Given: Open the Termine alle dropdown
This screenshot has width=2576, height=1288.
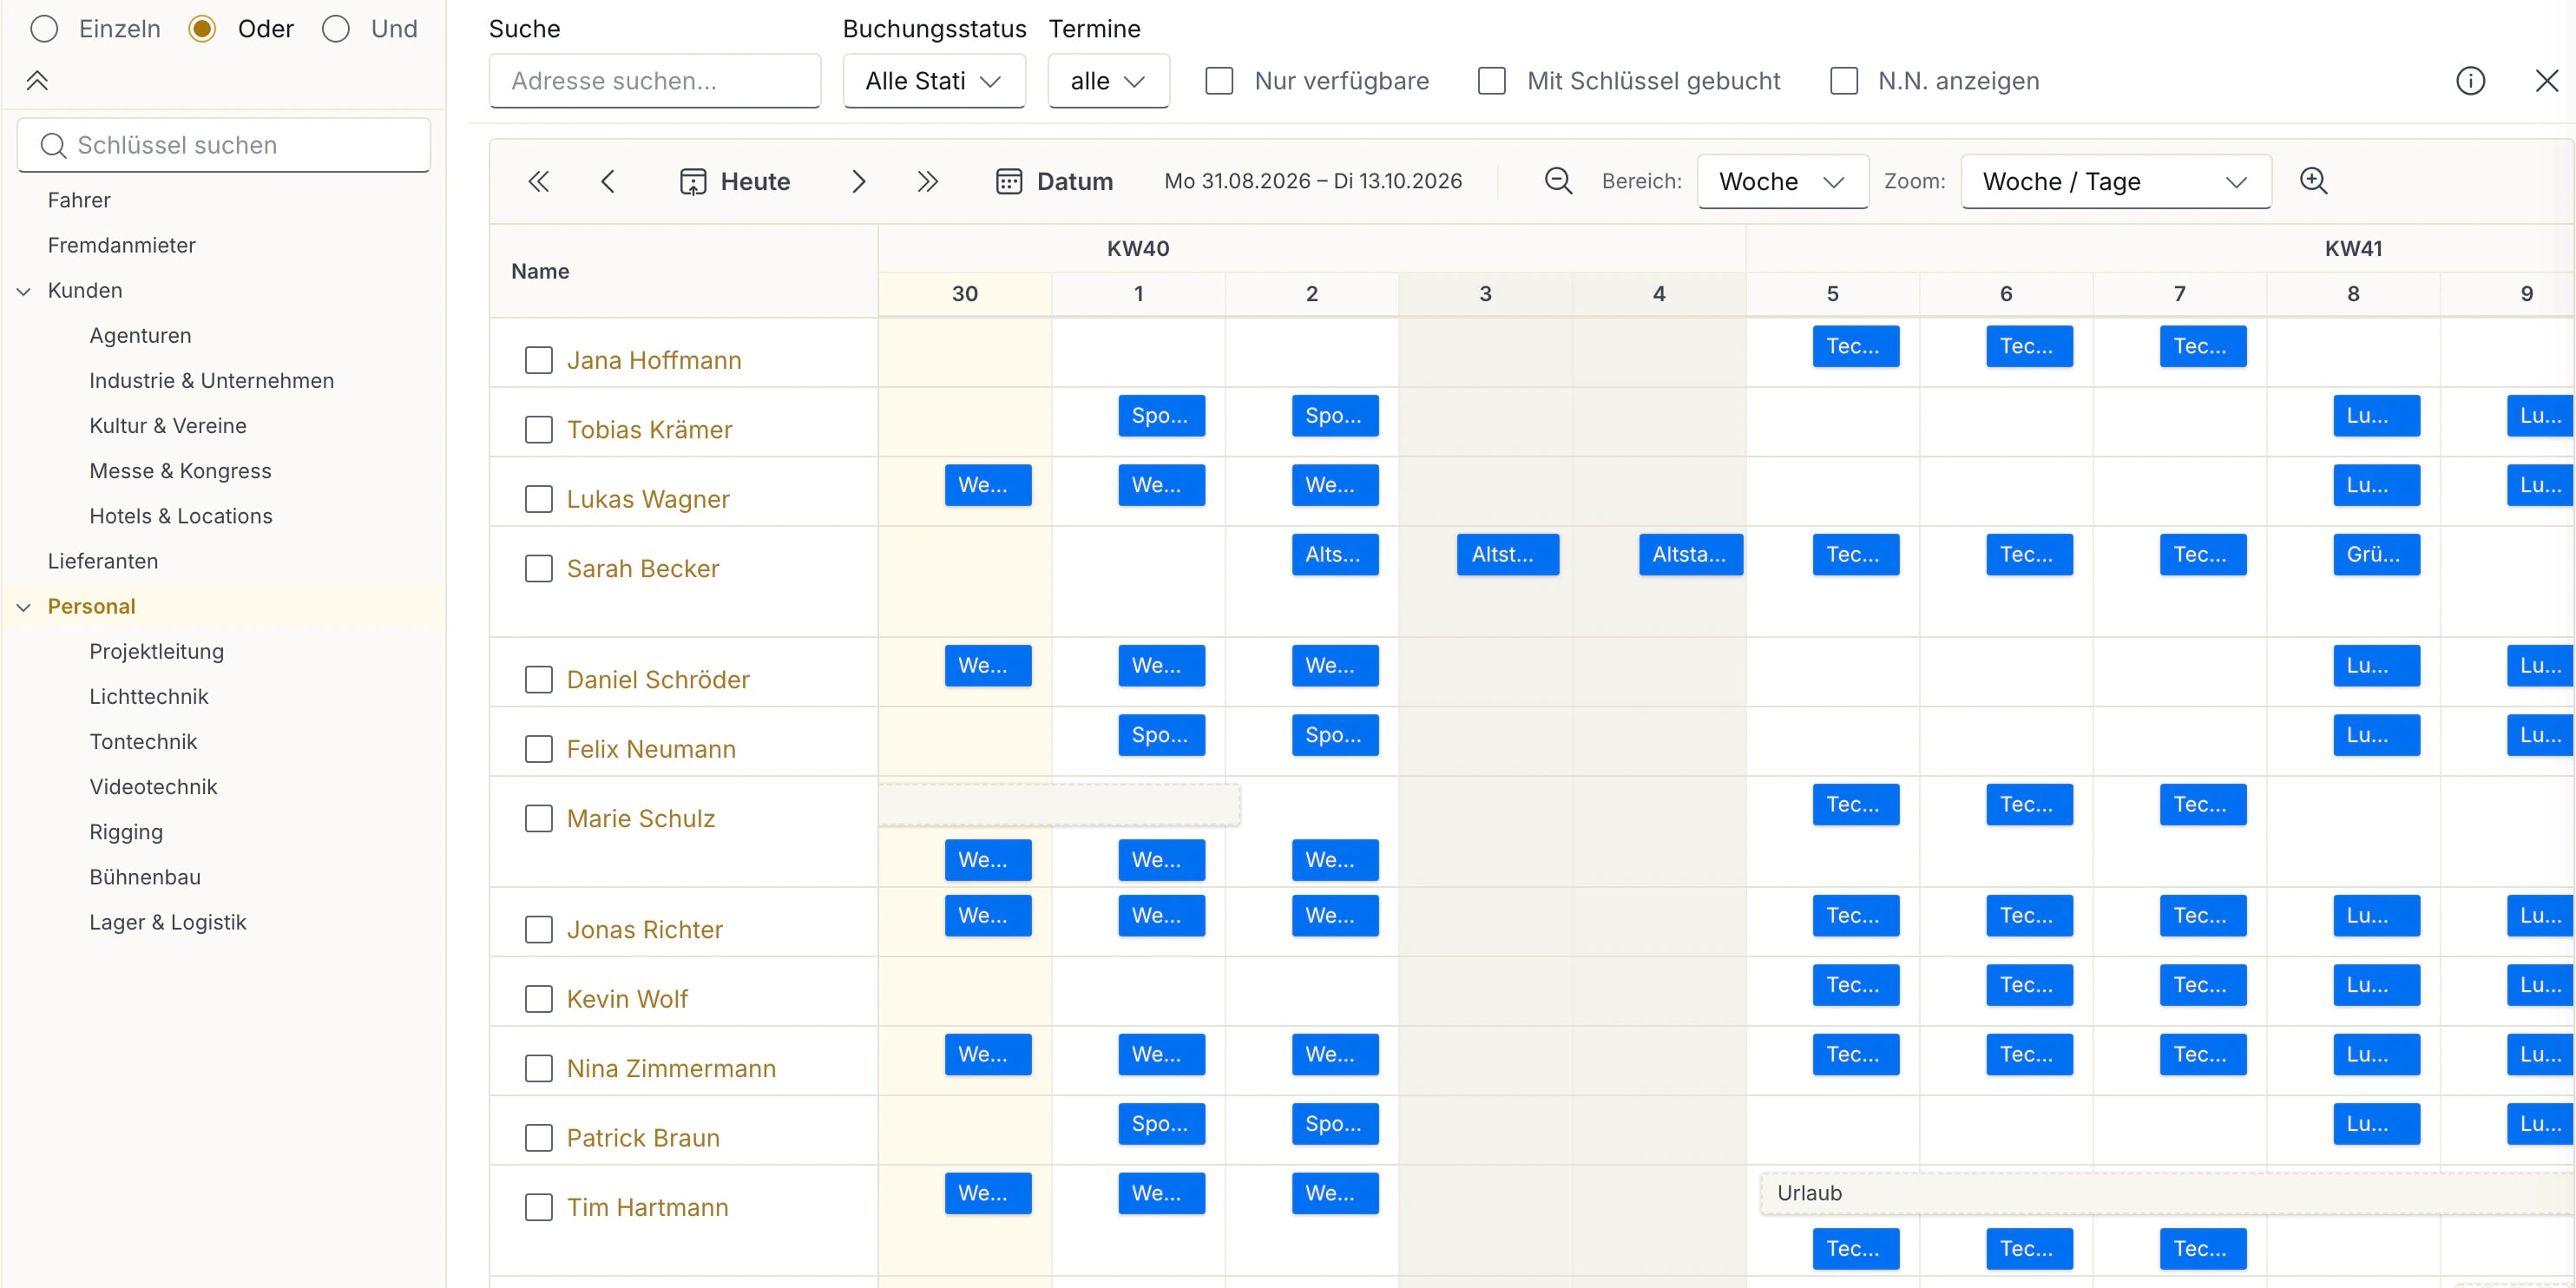Looking at the screenshot, I should click(x=1108, y=81).
